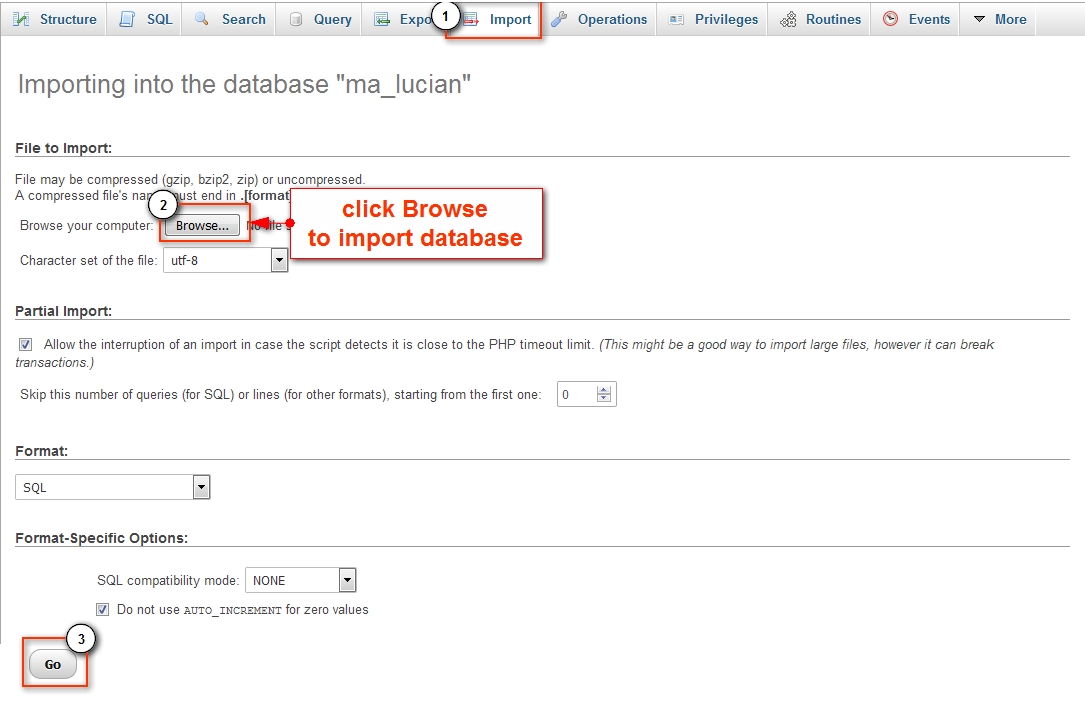1085x701 pixels.
Task: Click the skip queries number field
Action: (x=575, y=393)
